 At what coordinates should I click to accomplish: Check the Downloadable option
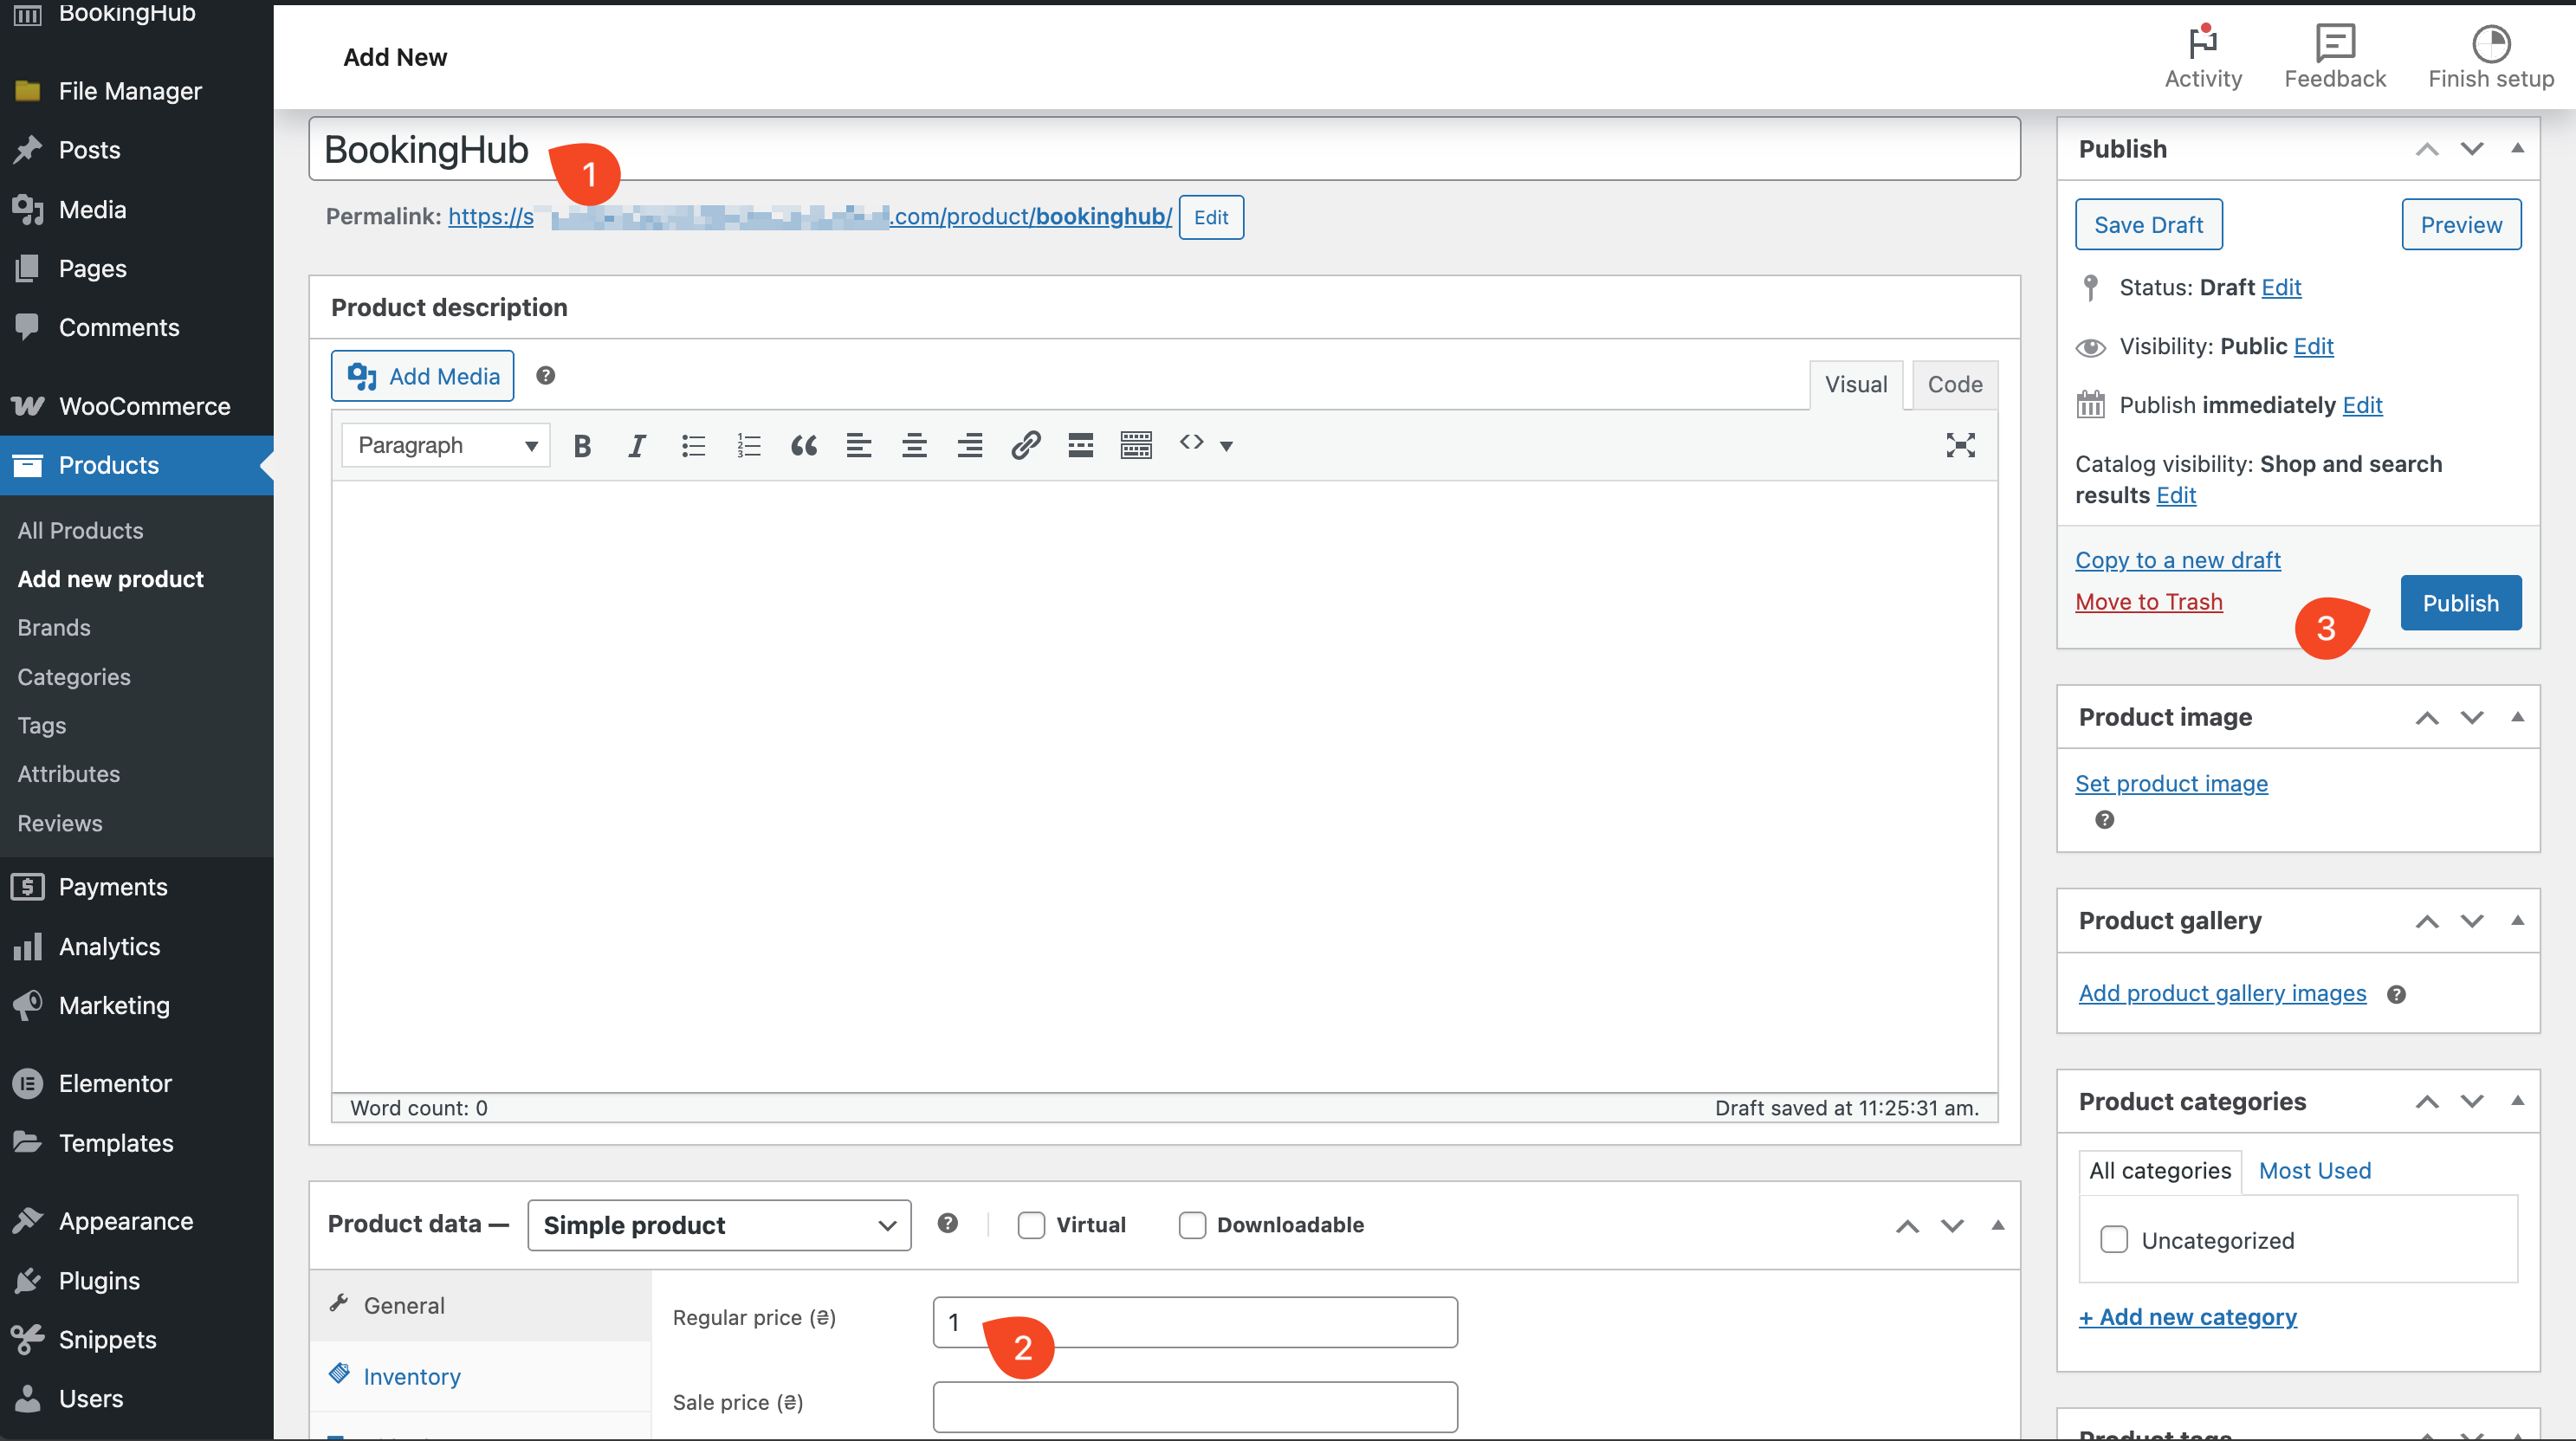point(1192,1225)
